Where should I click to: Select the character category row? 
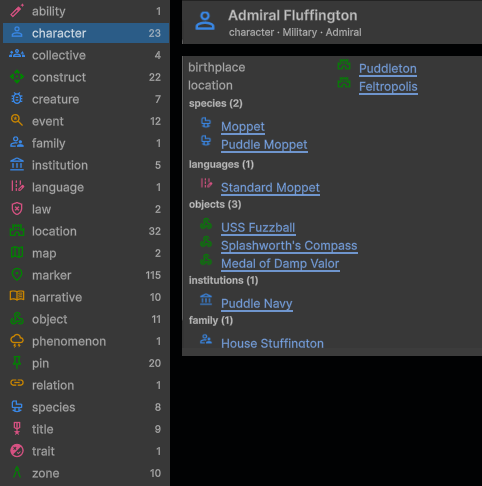(86, 33)
